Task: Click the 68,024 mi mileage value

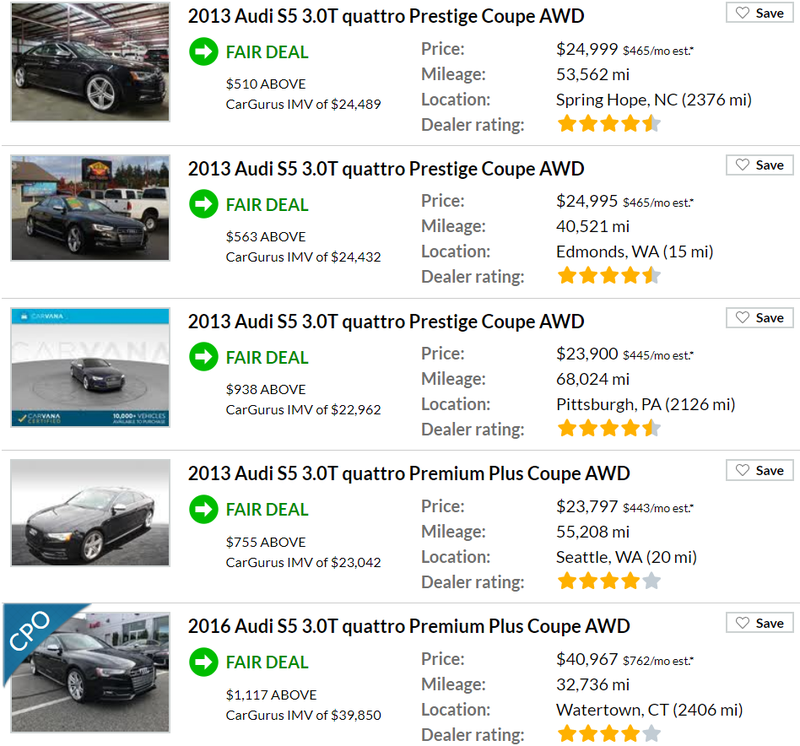Action: tap(593, 379)
